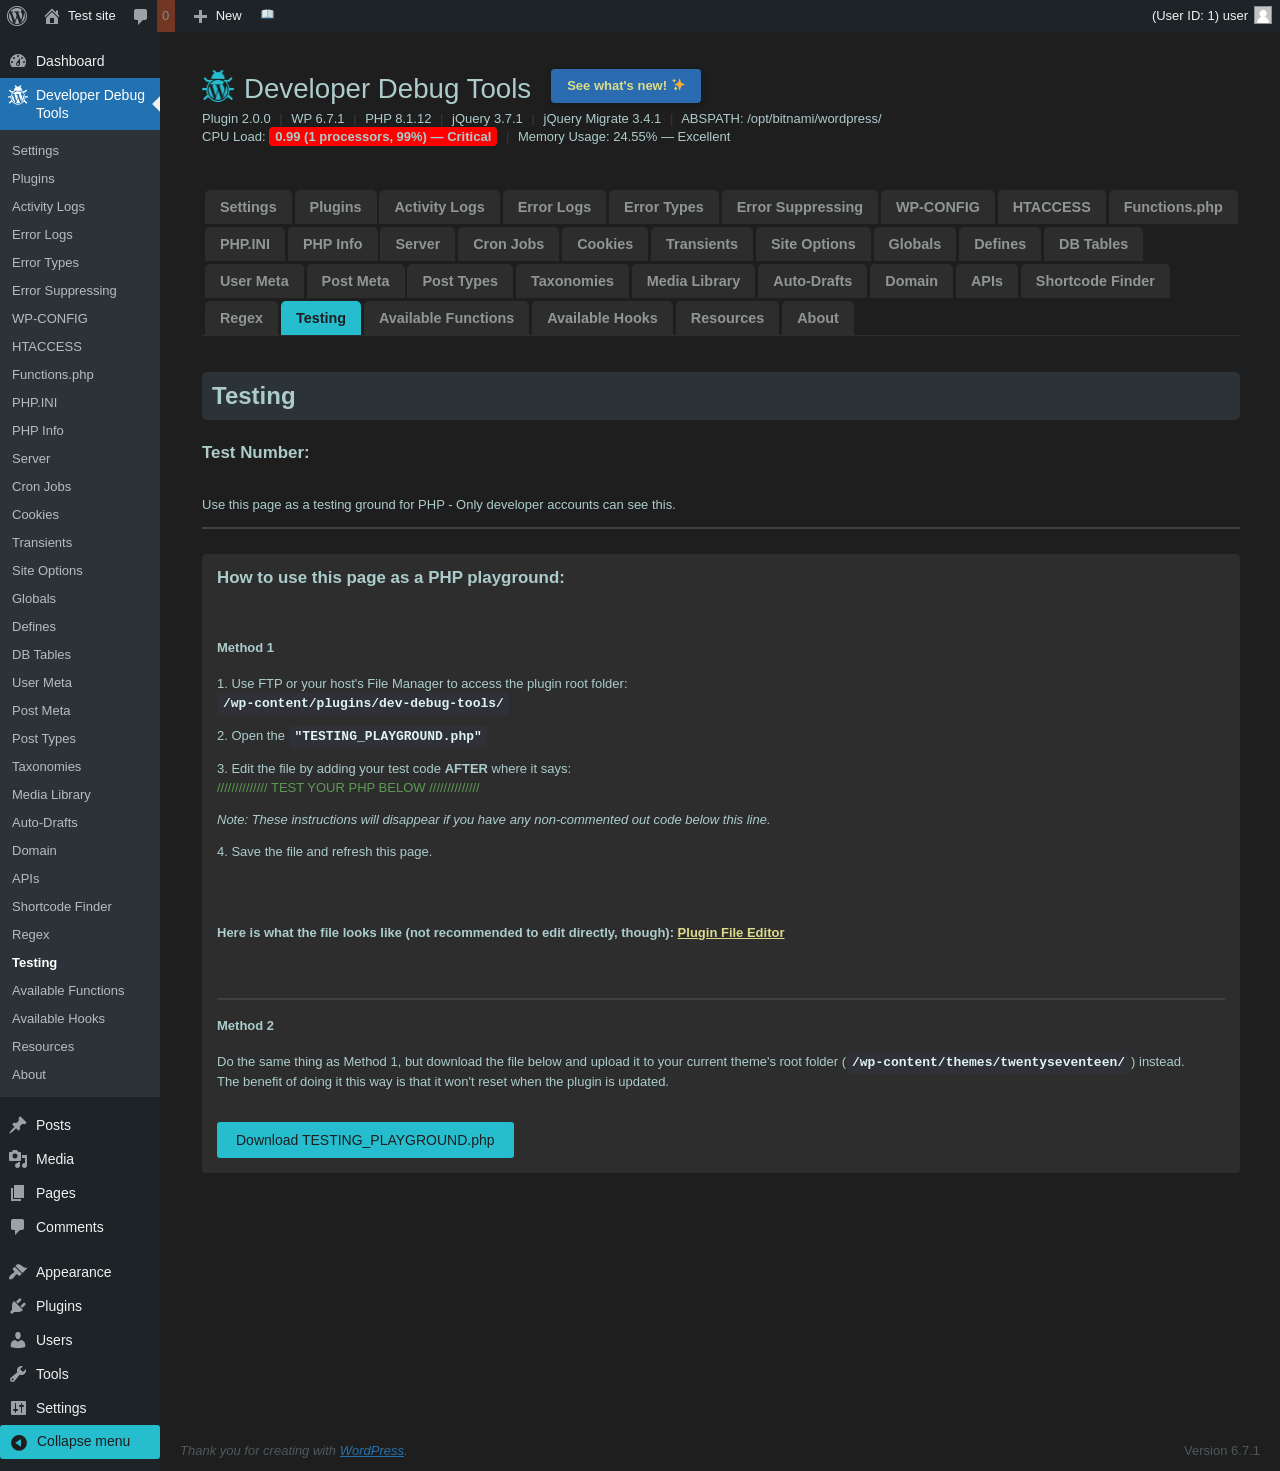This screenshot has width=1280, height=1471.
Task: Select the Error Suppressing tab
Action: coord(800,207)
